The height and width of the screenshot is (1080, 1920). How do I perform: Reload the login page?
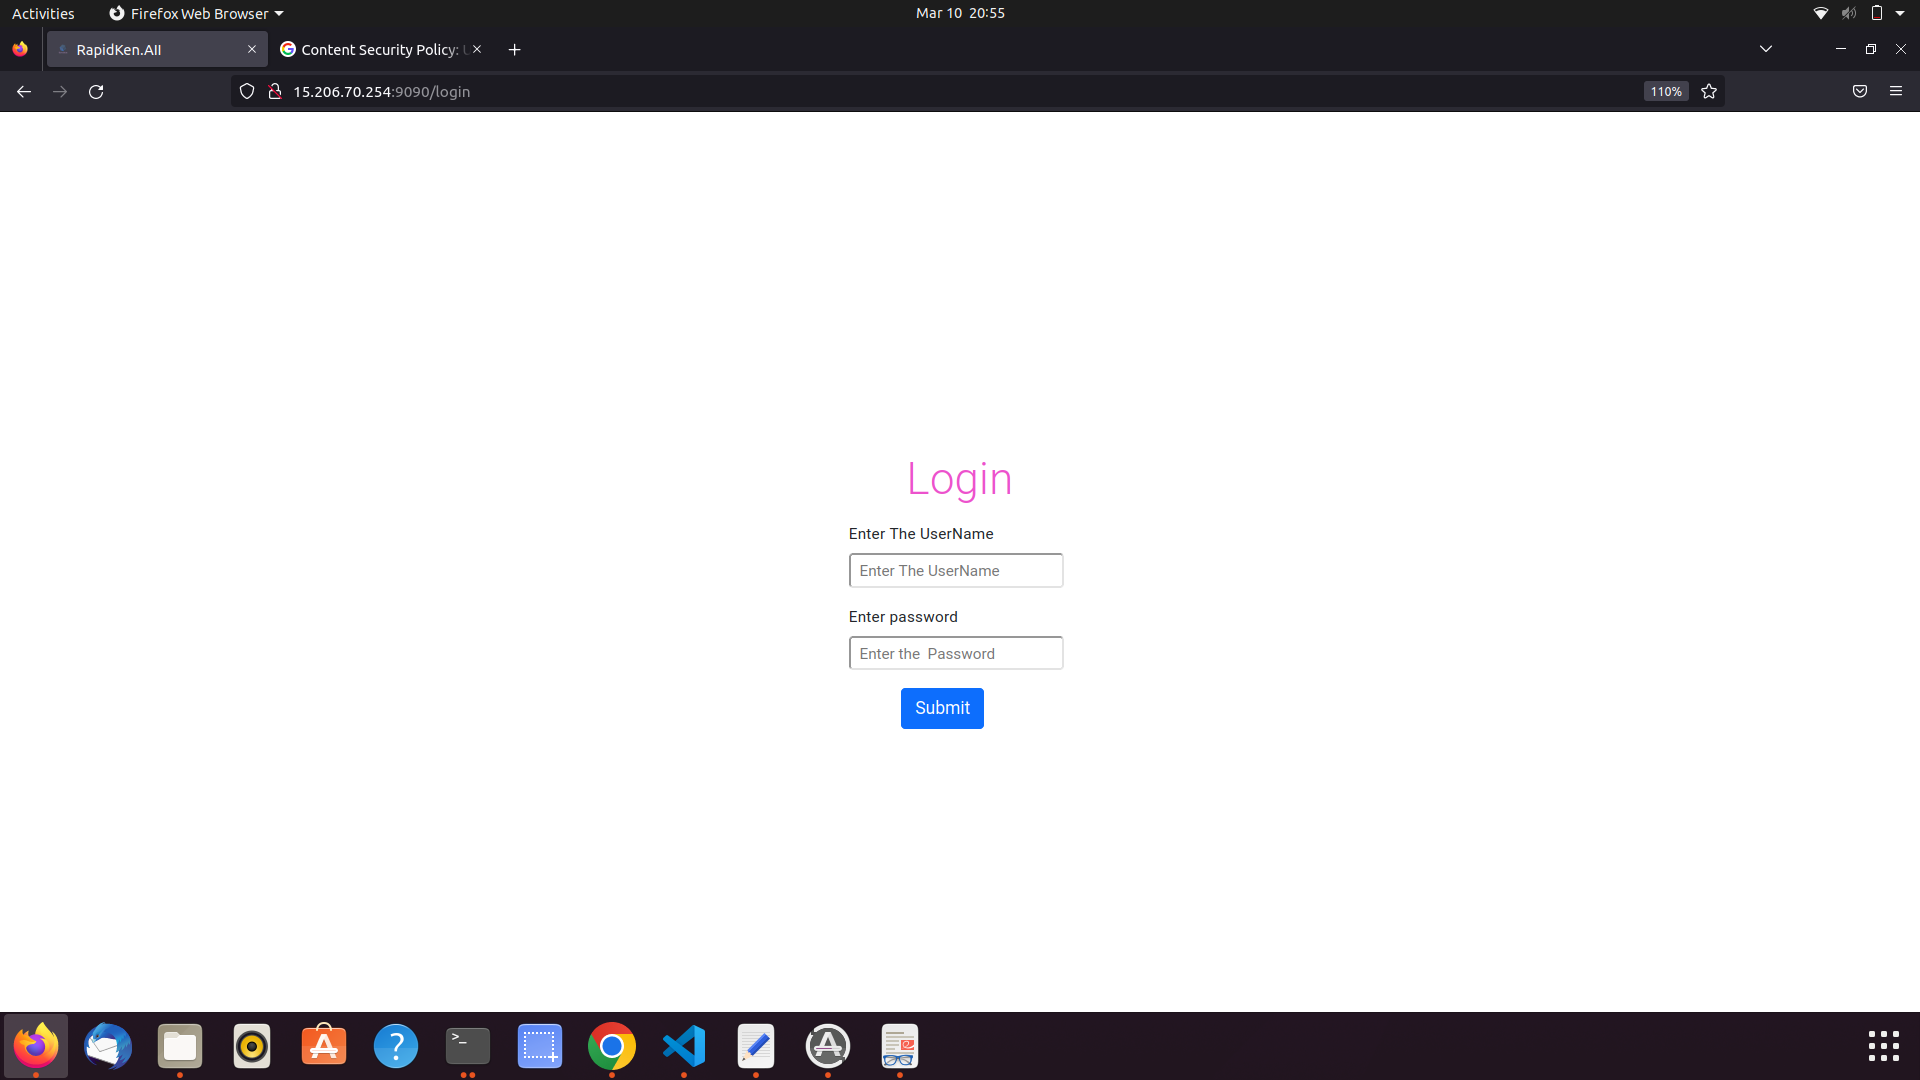click(96, 91)
